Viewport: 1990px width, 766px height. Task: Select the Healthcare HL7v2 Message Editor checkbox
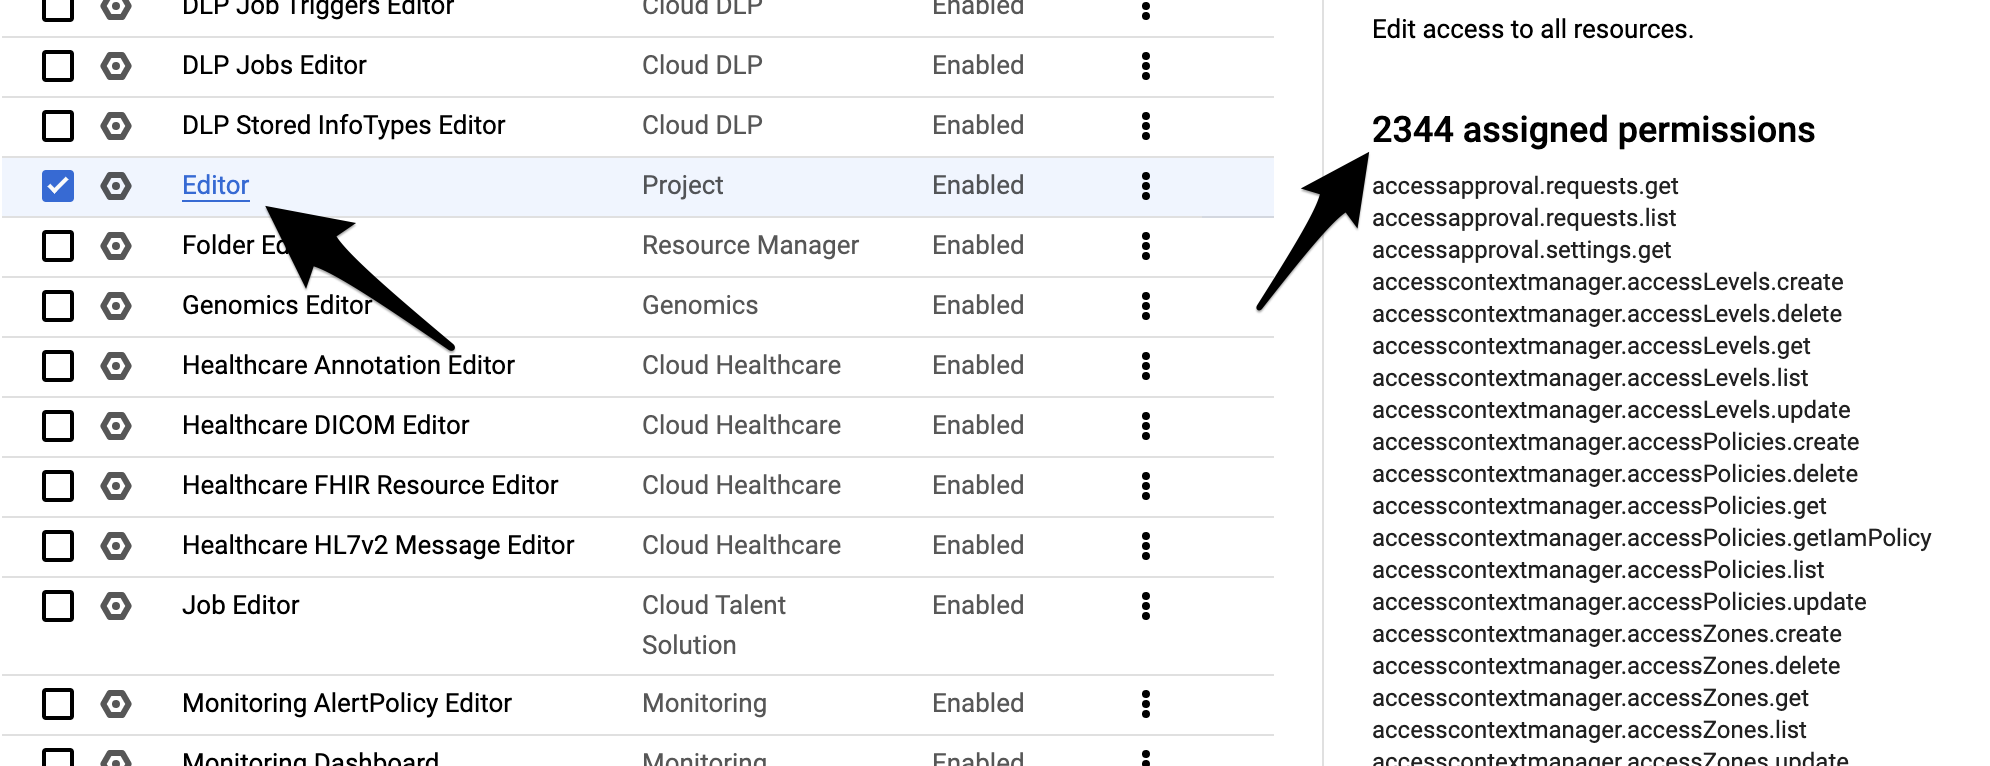point(58,546)
